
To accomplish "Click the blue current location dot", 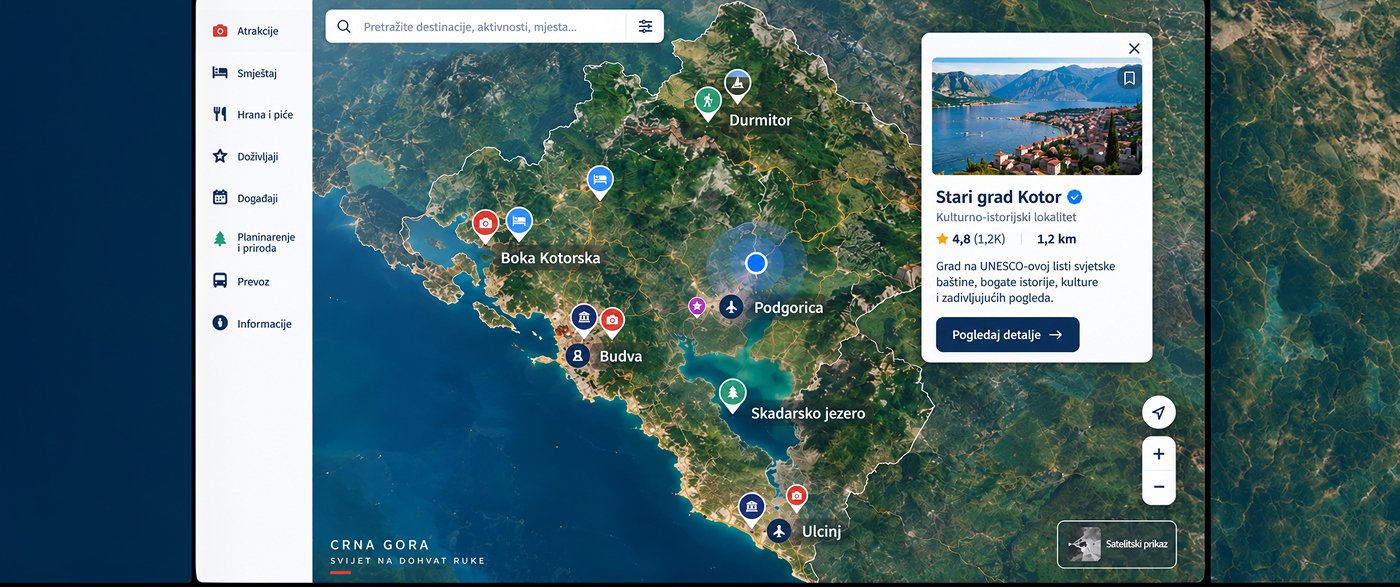I will click(756, 263).
